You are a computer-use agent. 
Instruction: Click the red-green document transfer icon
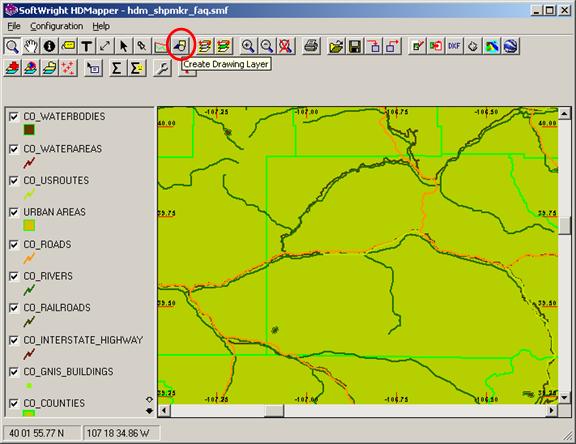[x=436, y=46]
